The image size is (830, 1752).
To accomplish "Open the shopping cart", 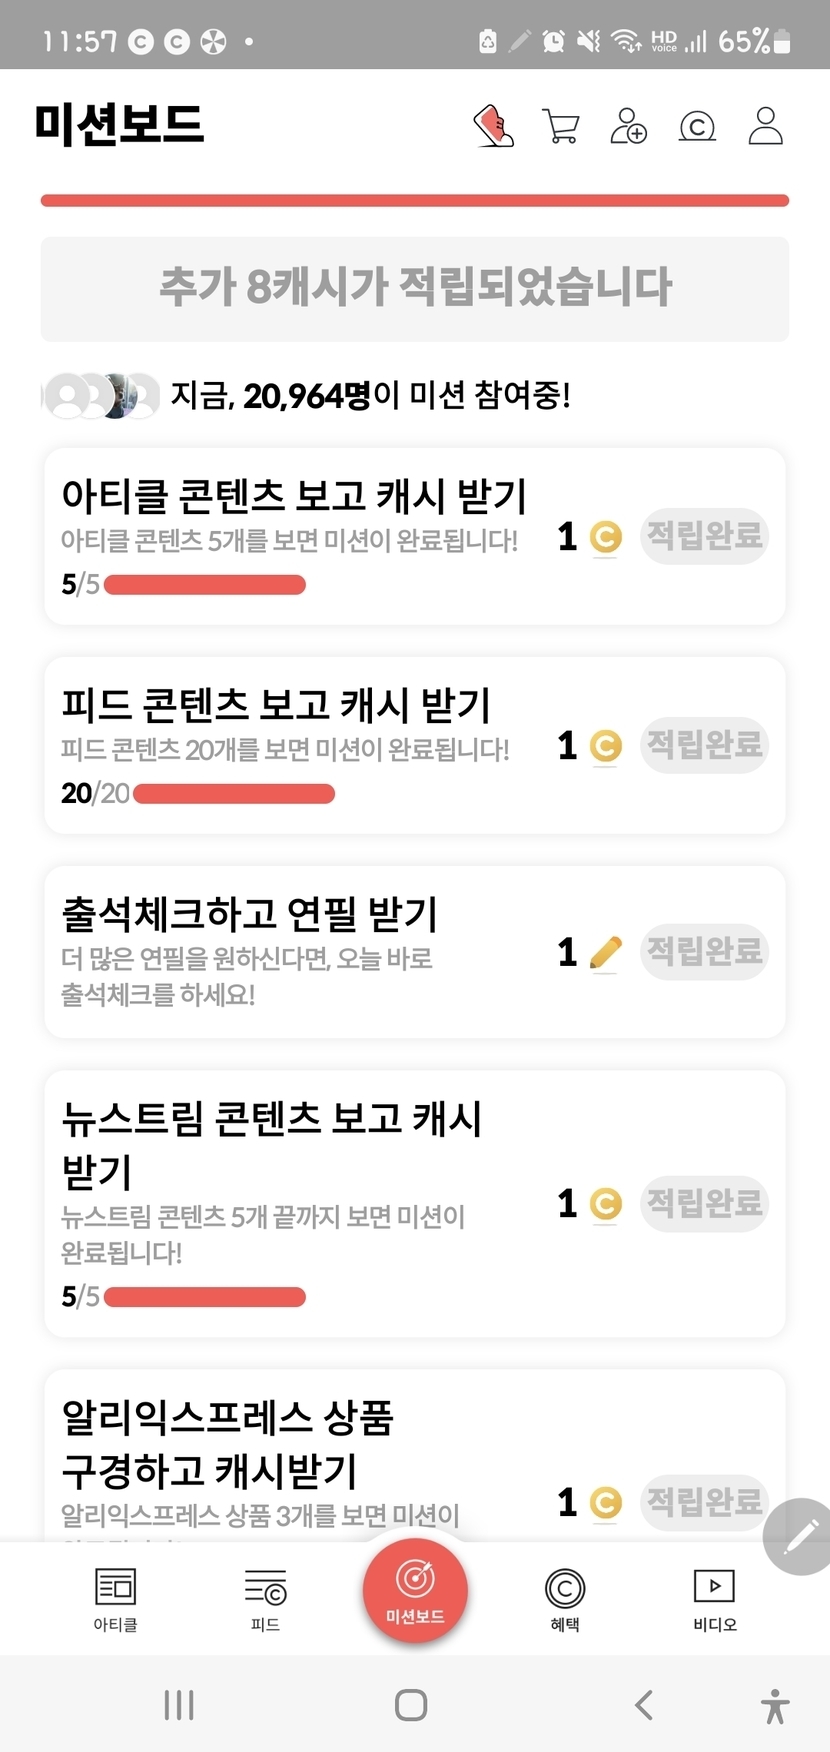I will (560, 127).
